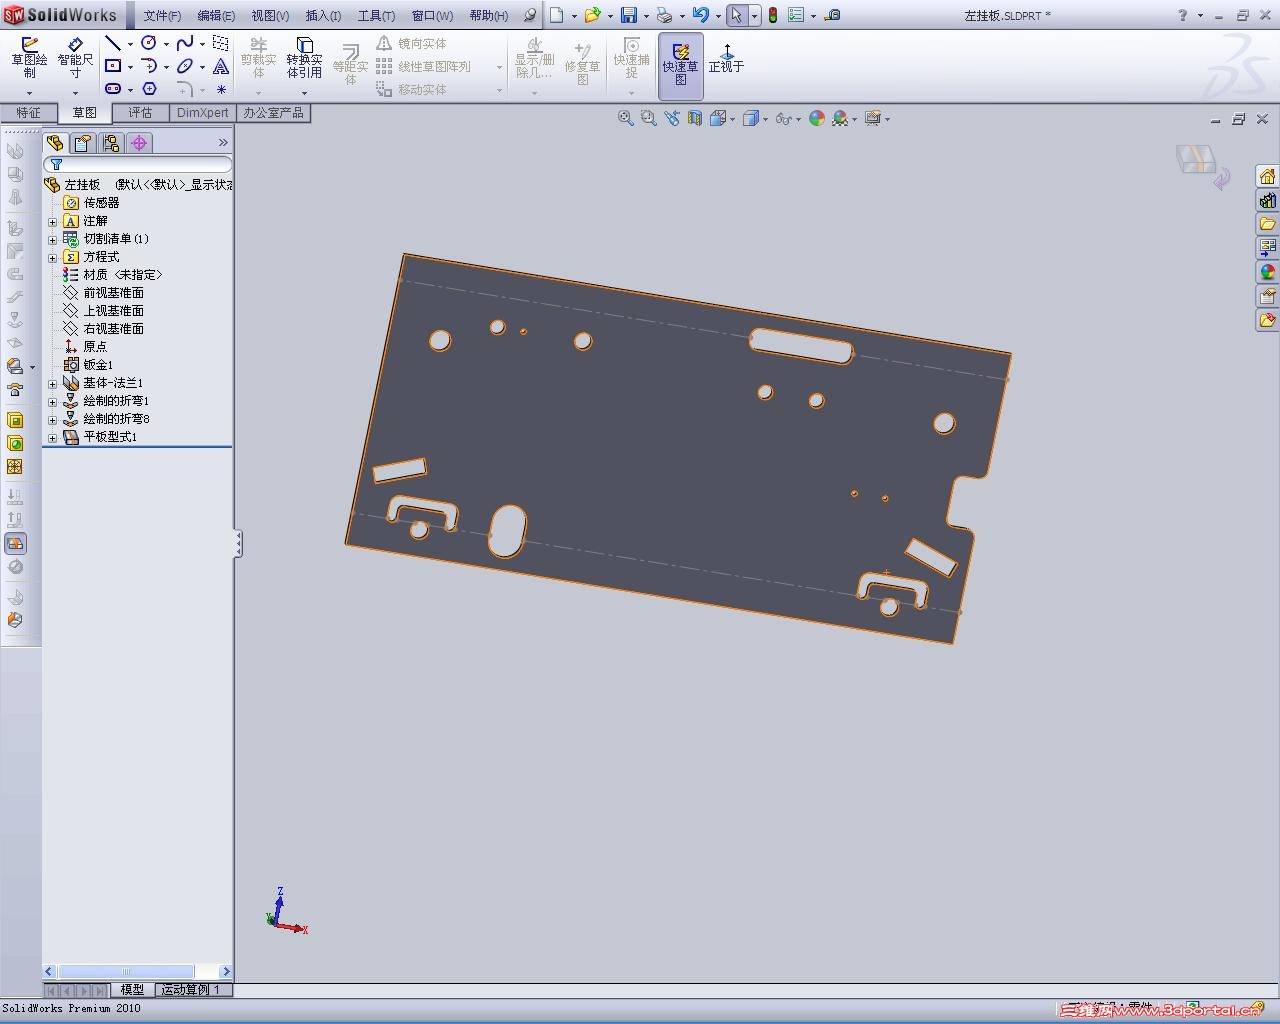The image size is (1280, 1024).
Task: Expand the 平板型式1 tree node
Action: (53, 437)
